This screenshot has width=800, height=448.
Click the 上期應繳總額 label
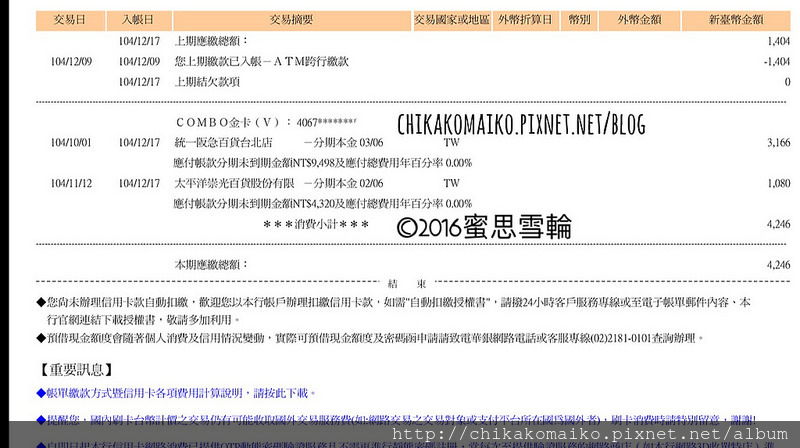[x=211, y=41]
